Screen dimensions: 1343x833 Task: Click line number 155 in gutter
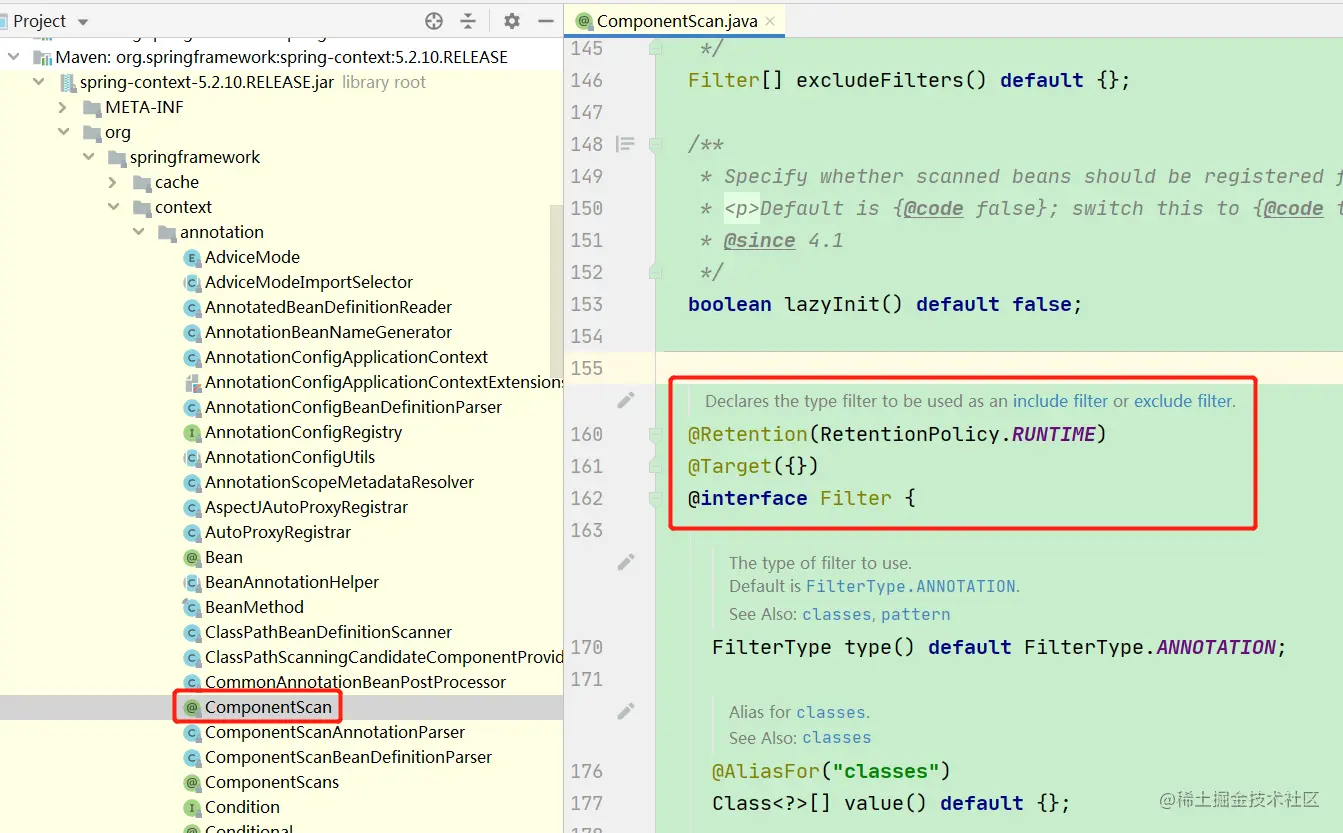(587, 368)
